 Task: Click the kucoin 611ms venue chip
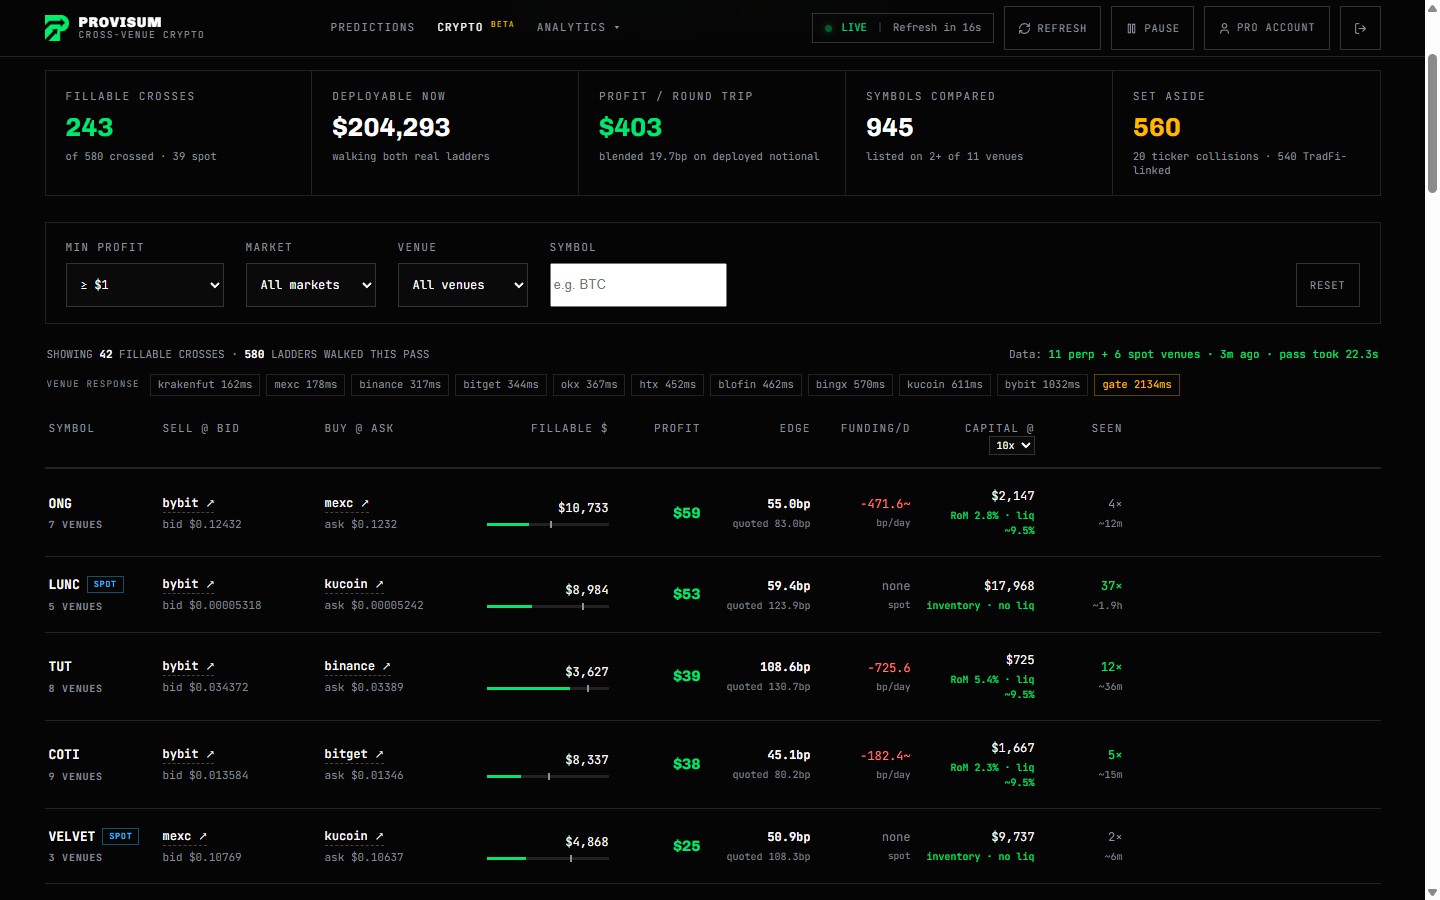click(x=945, y=385)
